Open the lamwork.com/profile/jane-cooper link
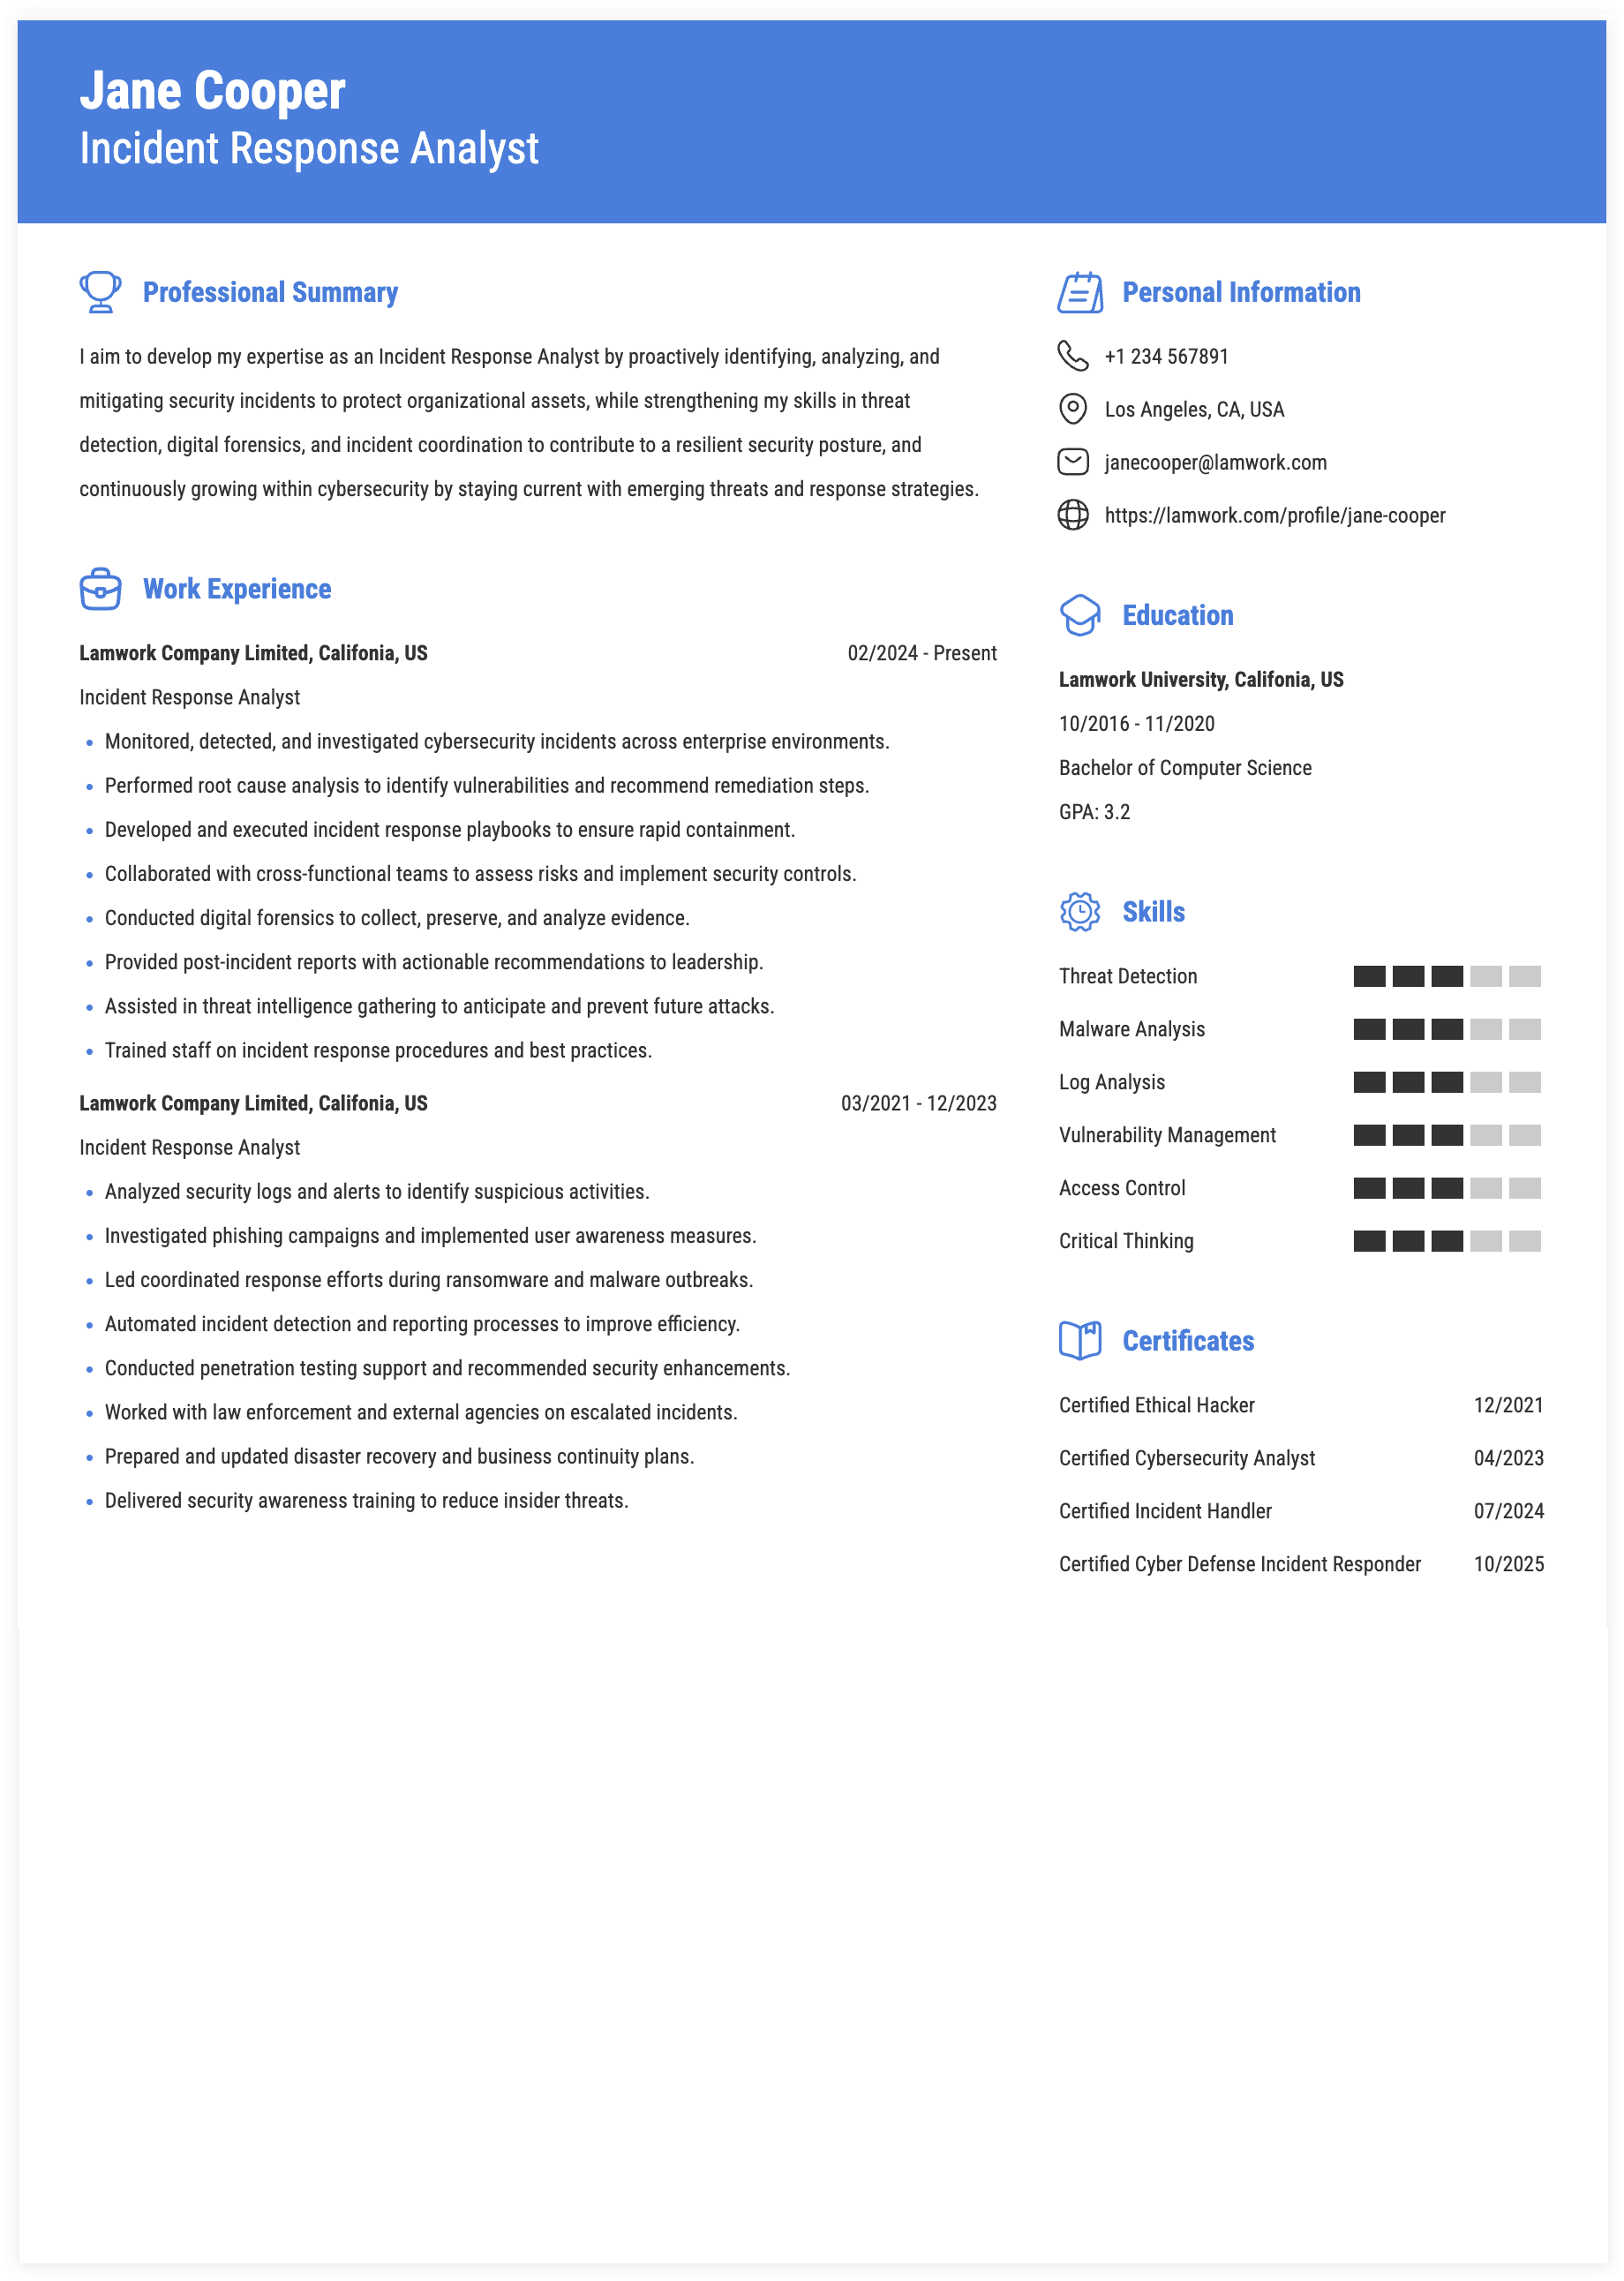The height and width of the screenshot is (2281, 1624). click(1275, 516)
